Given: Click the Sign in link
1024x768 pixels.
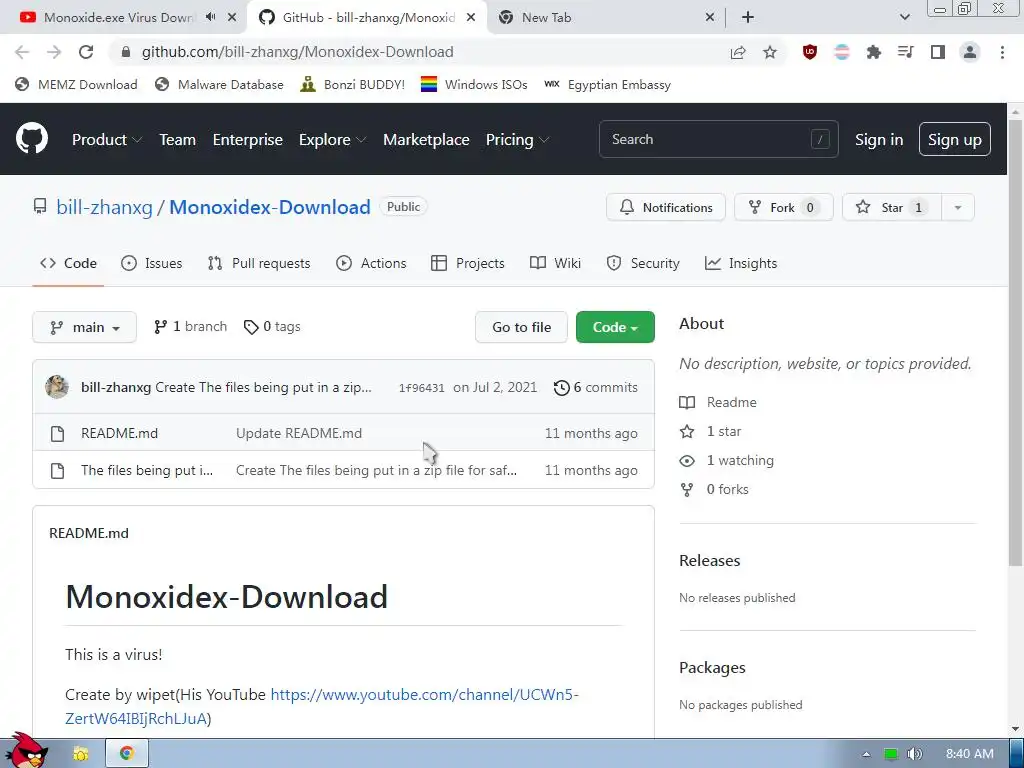Looking at the screenshot, I should [879, 140].
